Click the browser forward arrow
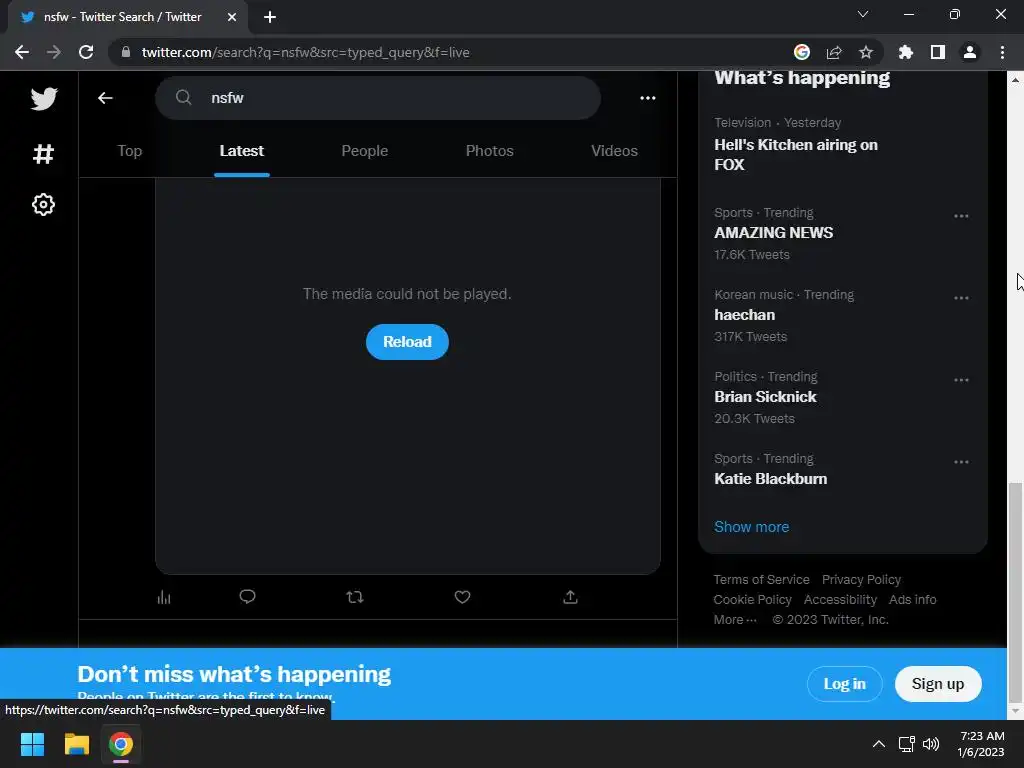The width and height of the screenshot is (1024, 768). click(54, 52)
